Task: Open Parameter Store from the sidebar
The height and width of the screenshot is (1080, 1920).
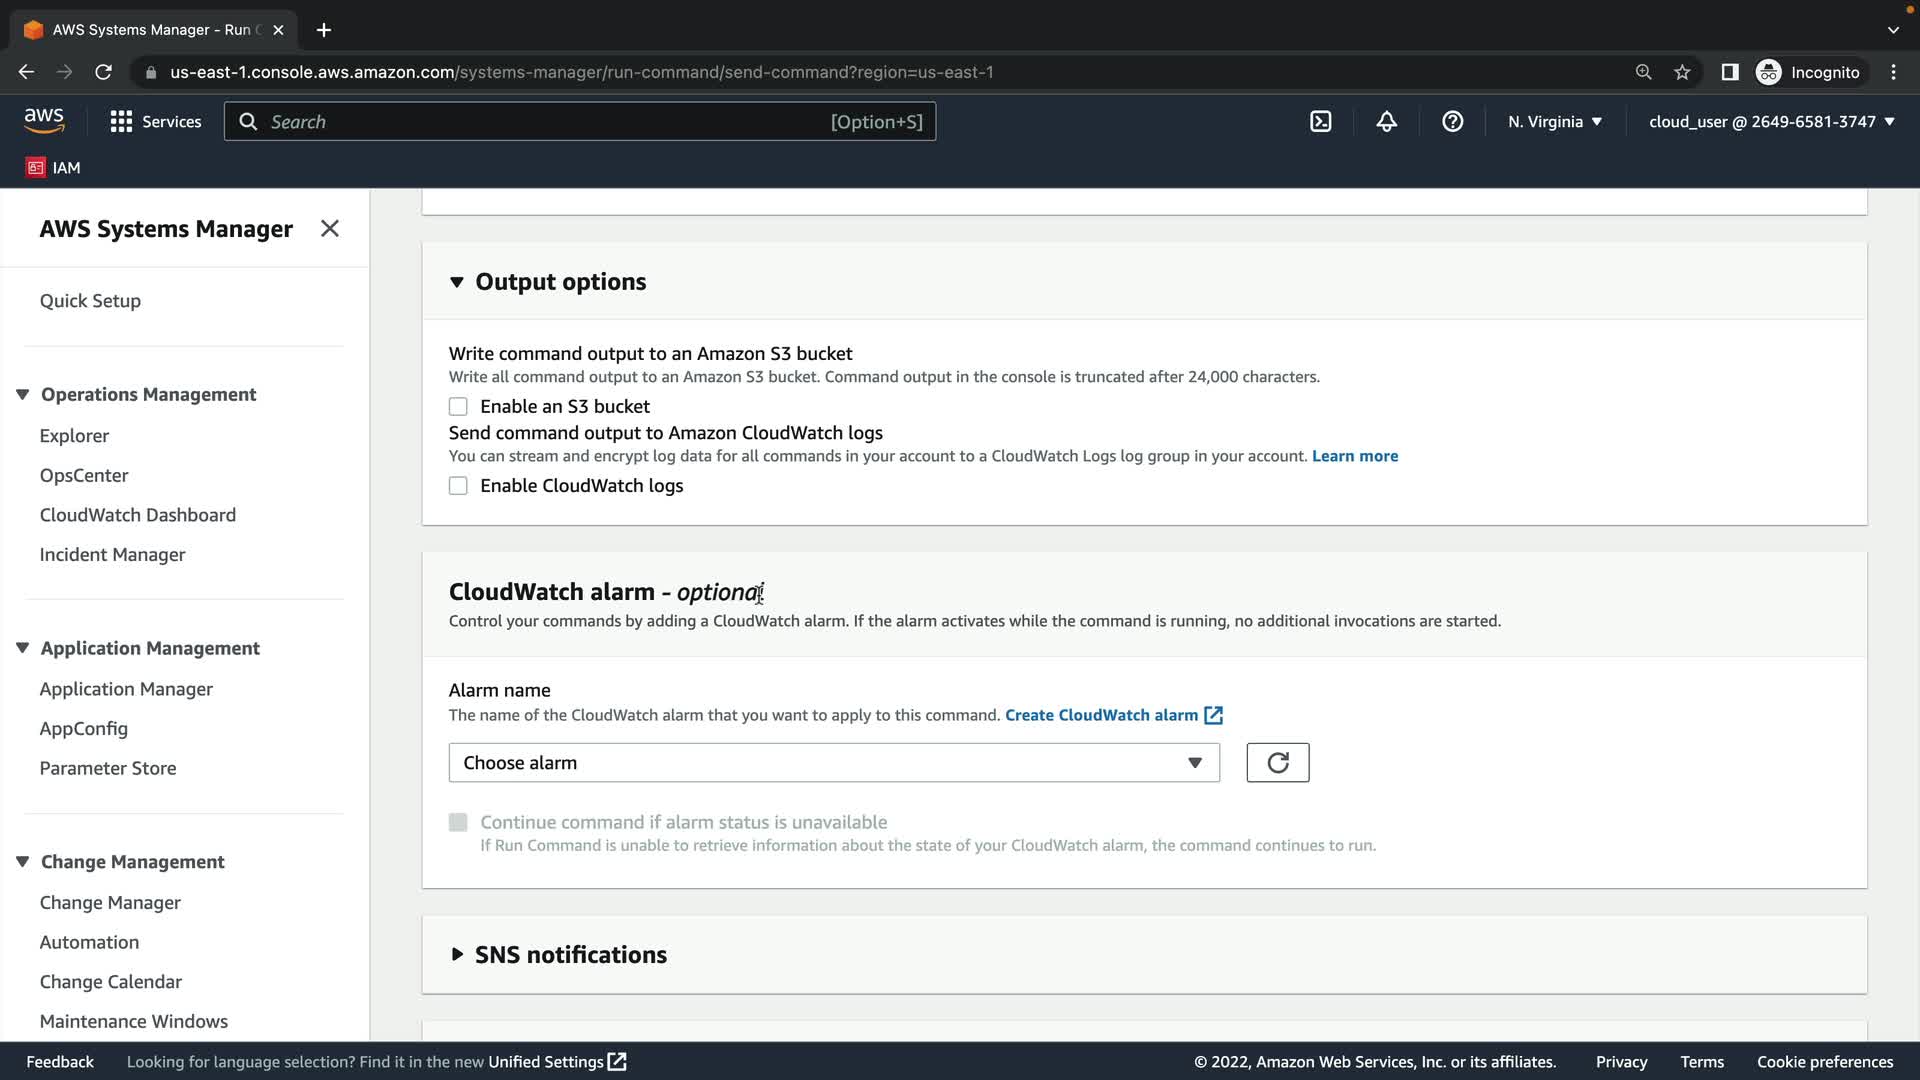Action: pyautogui.click(x=108, y=768)
